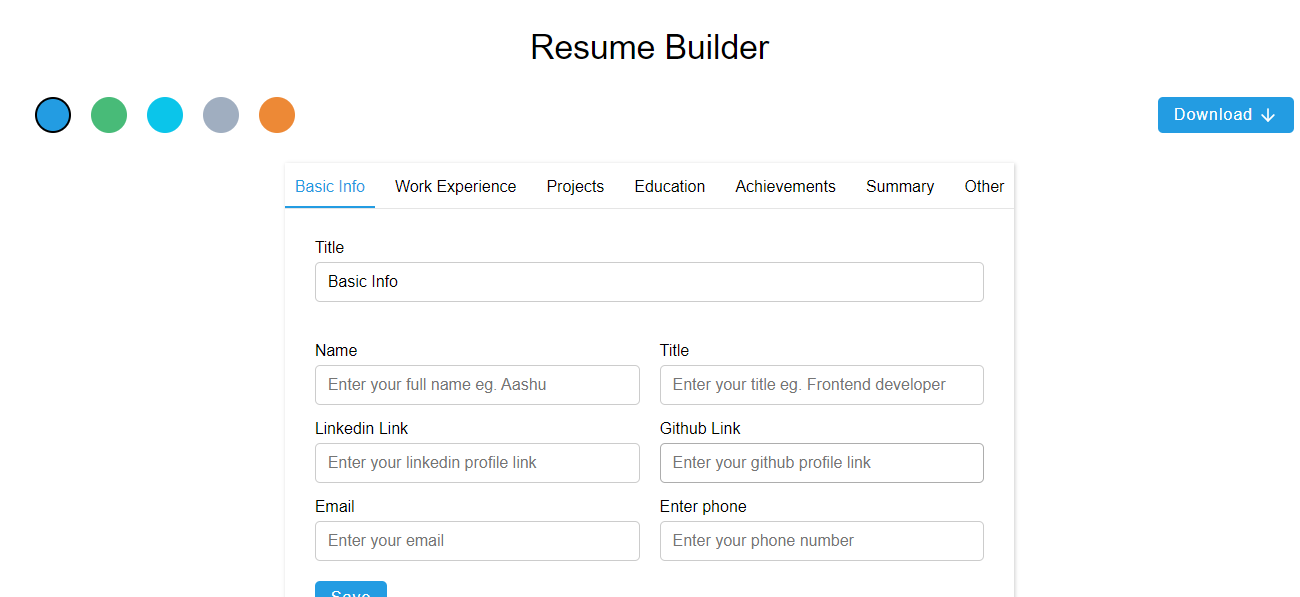Viewport: 1300px width, 597px height.
Task: Select the Other tab
Action: [x=984, y=186]
